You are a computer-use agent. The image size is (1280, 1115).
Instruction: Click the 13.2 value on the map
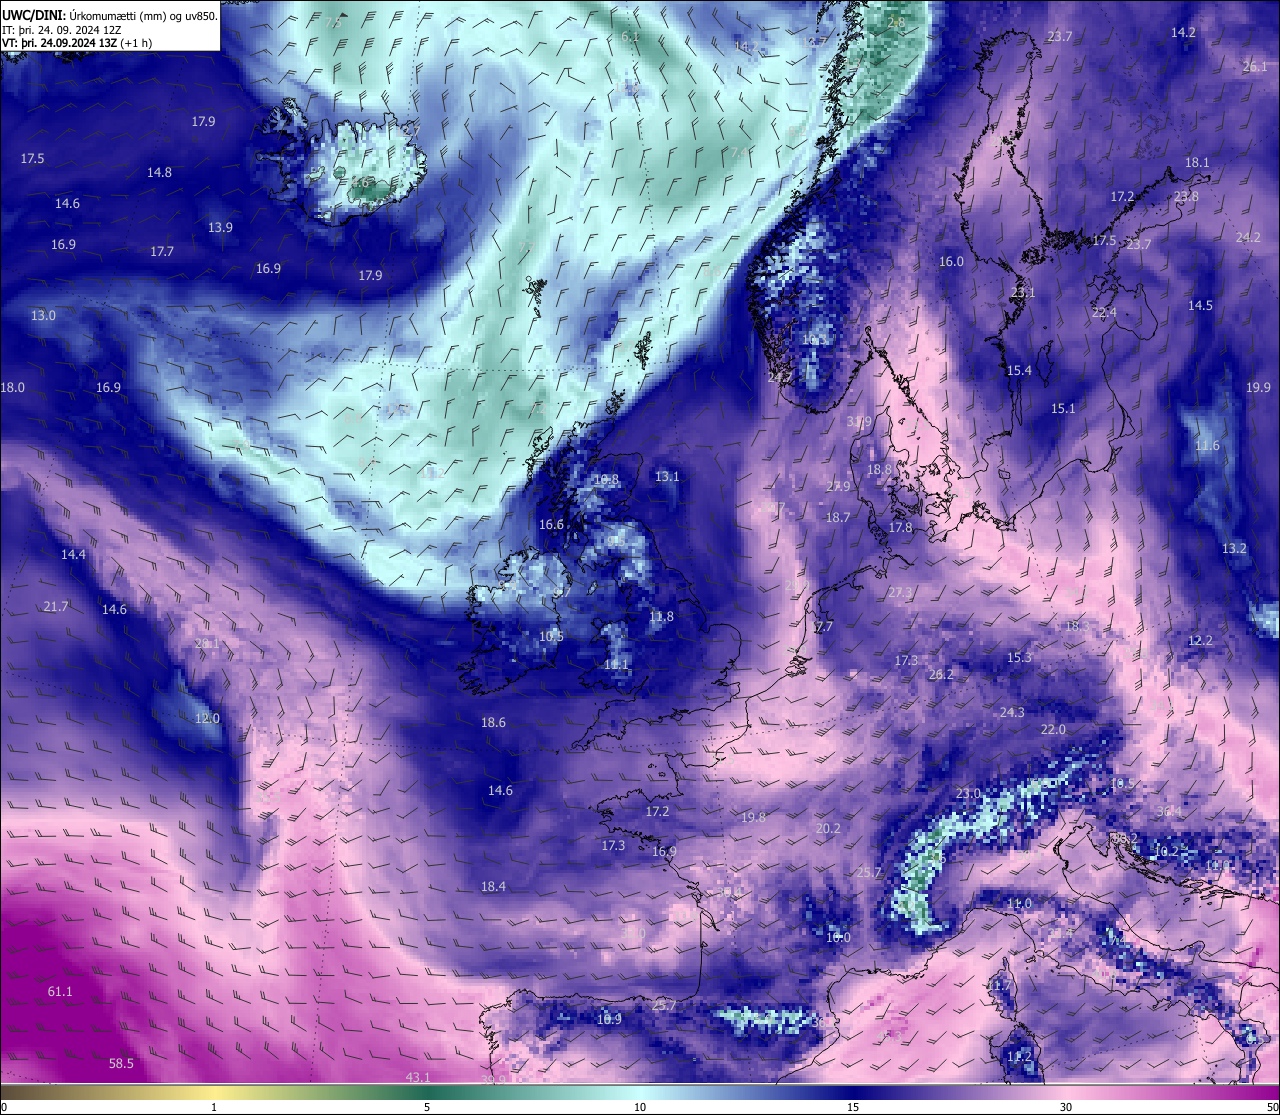pos(1234,548)
